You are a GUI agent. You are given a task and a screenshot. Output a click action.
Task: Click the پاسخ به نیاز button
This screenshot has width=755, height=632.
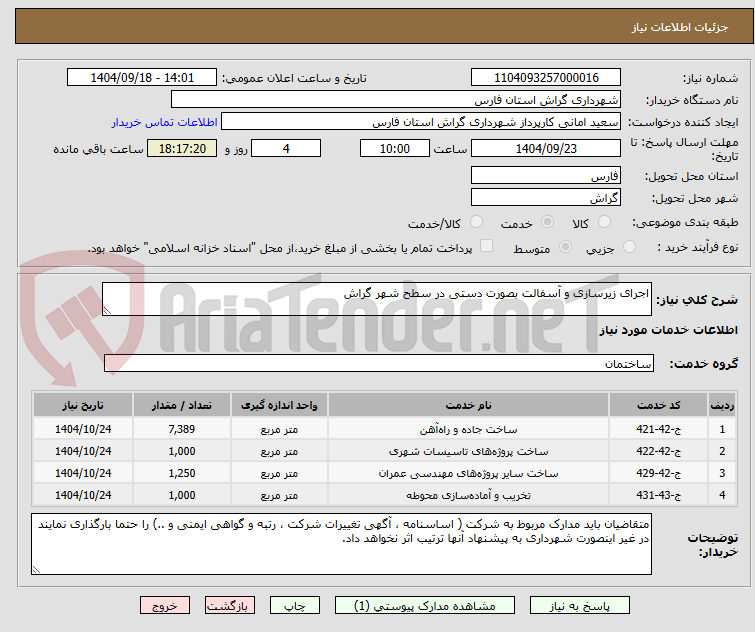pos(579,606)
